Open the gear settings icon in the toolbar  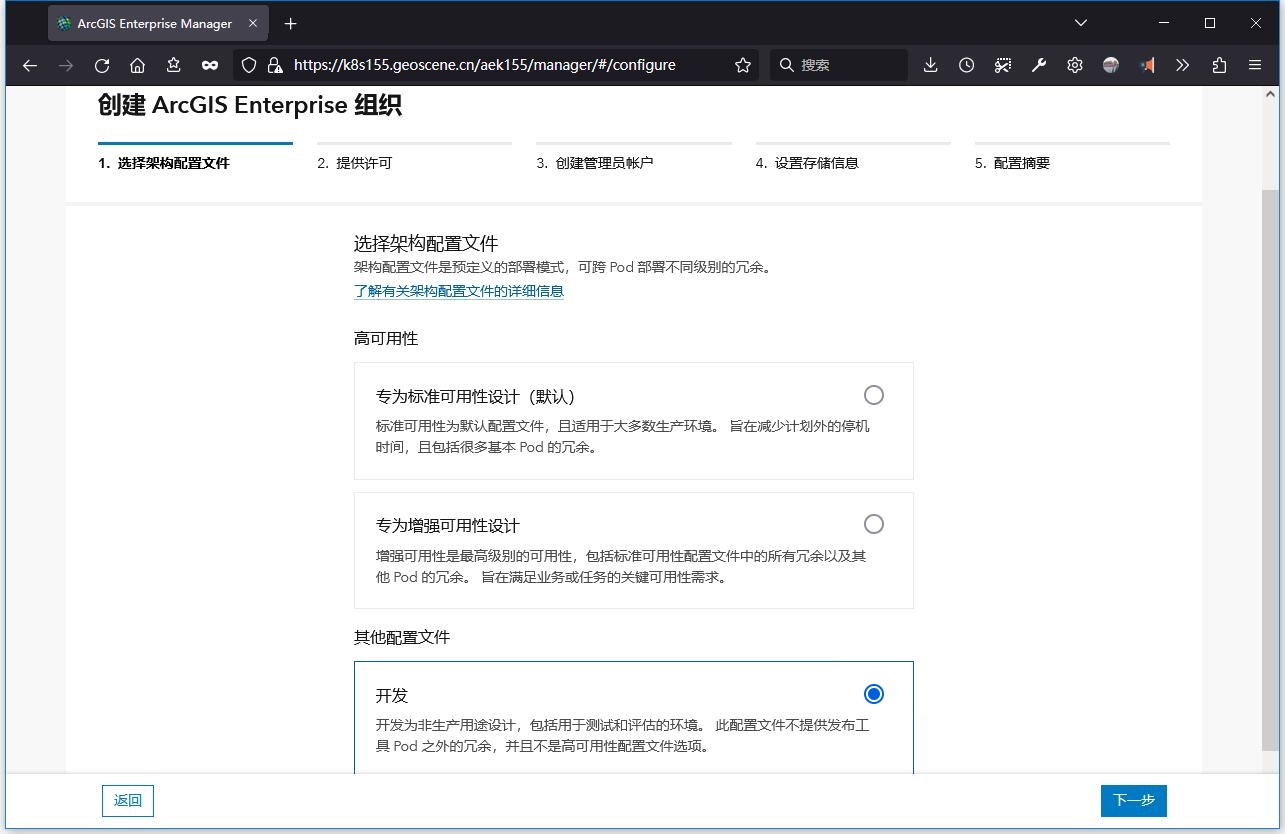click(x=1075, y=65)
